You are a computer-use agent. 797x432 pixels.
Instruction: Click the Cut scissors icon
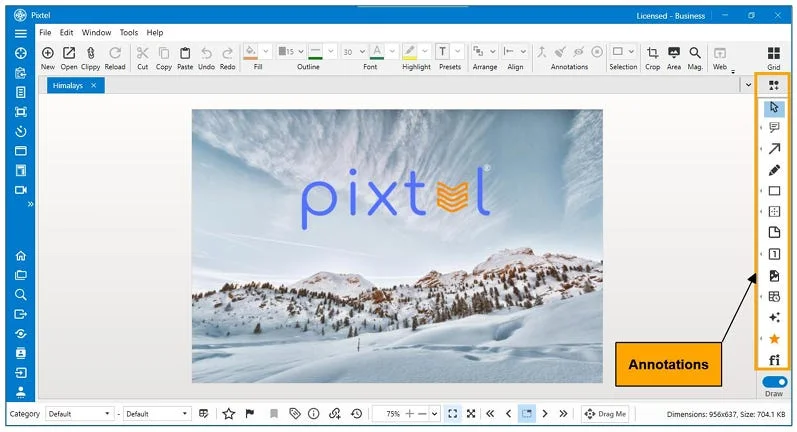pyautogui.click(x=143, y=53)
